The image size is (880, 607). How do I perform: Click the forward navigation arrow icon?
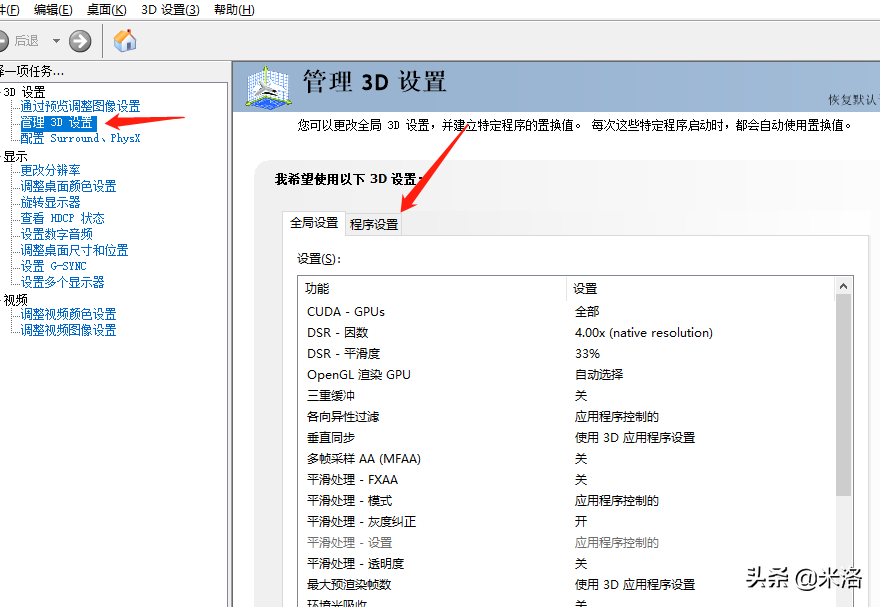[x=80, y=41]
